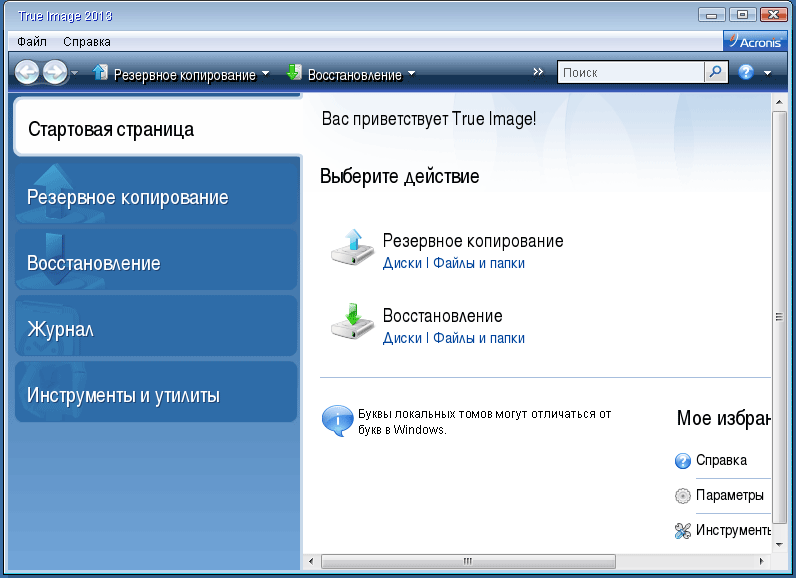This screenshot has height=578, width=796.
Task: Click the blue help question icon
Action: pyautogui.click(x=746, y=72)
